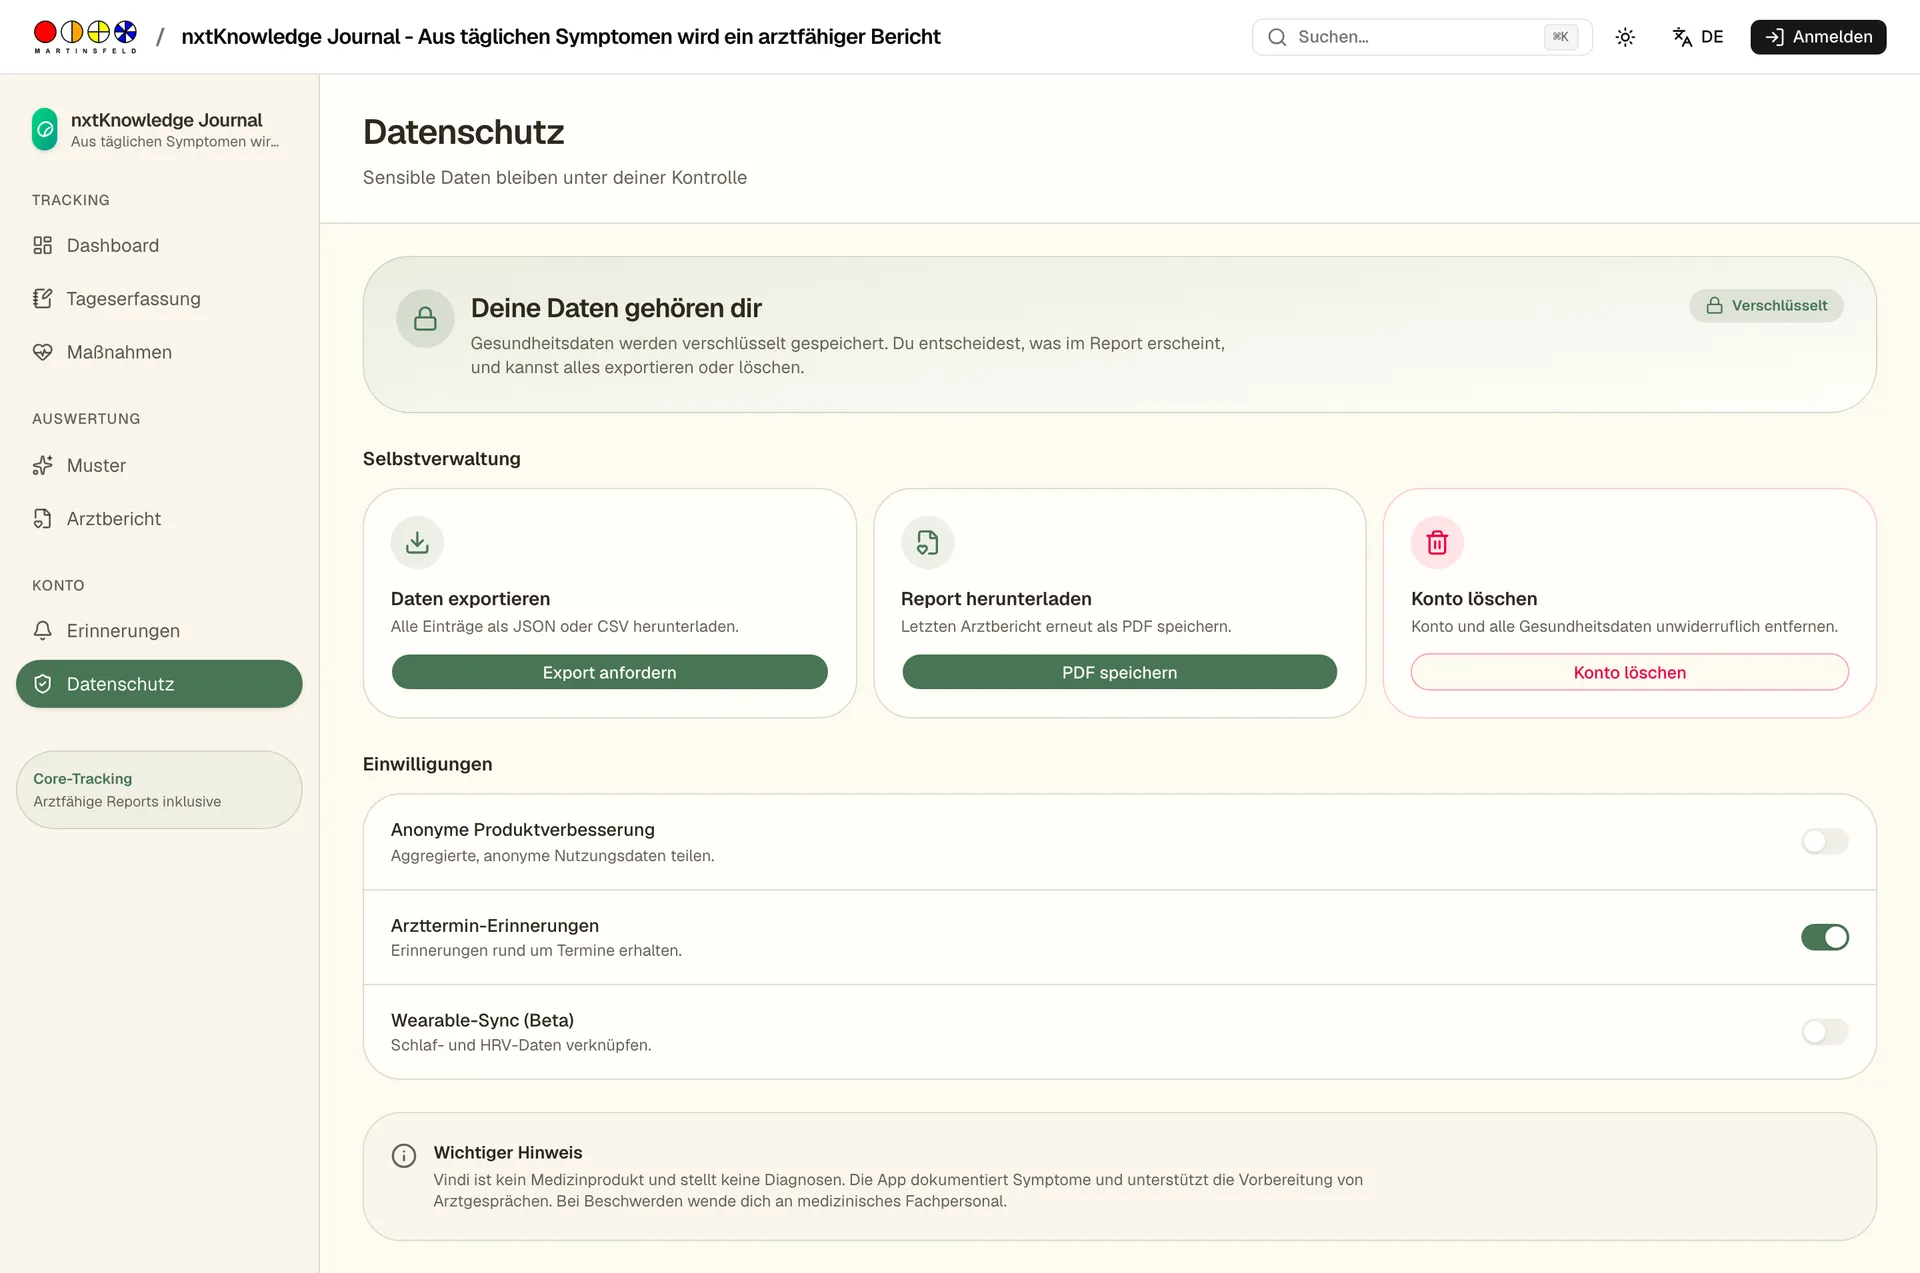Open Maßnahmen in sidebar

coord(159,352)
